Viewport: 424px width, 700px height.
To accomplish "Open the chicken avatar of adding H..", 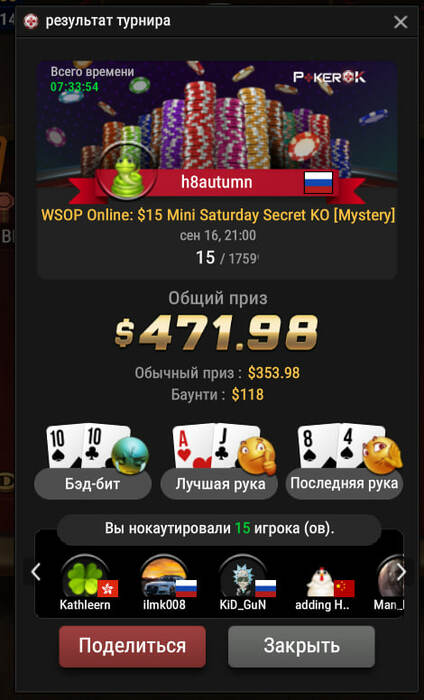I will (321, 581).
